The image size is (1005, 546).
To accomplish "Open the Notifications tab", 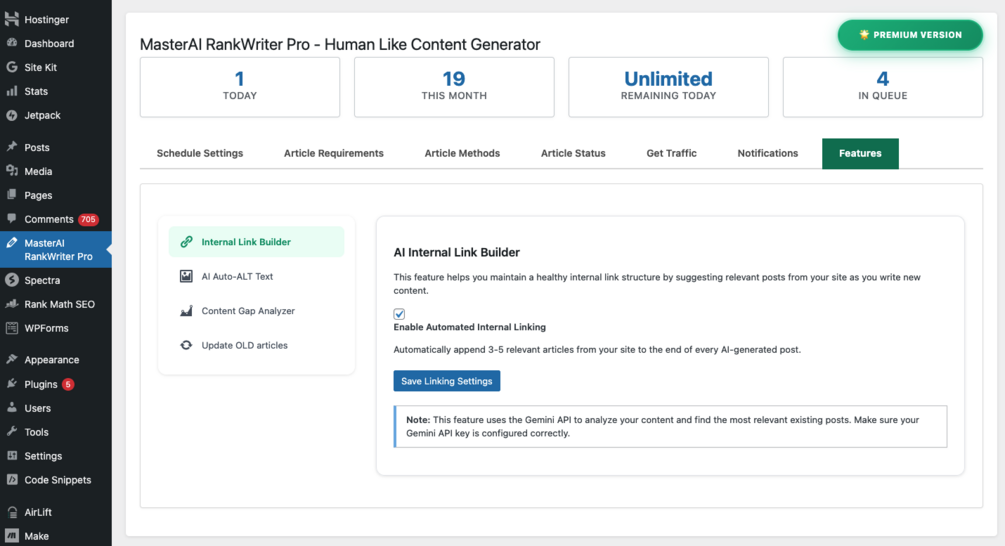I will [768, 153].
